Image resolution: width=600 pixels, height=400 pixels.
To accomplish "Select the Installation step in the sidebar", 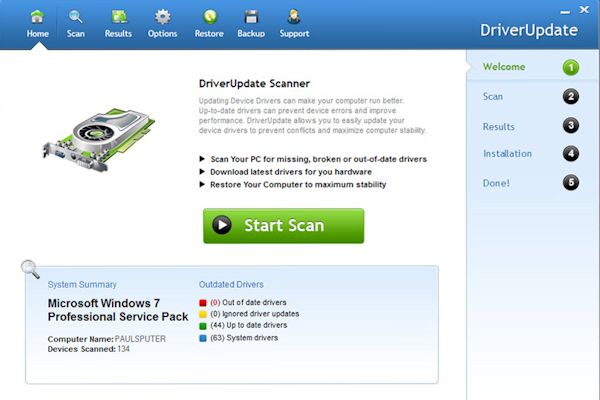I will (507, 153).
